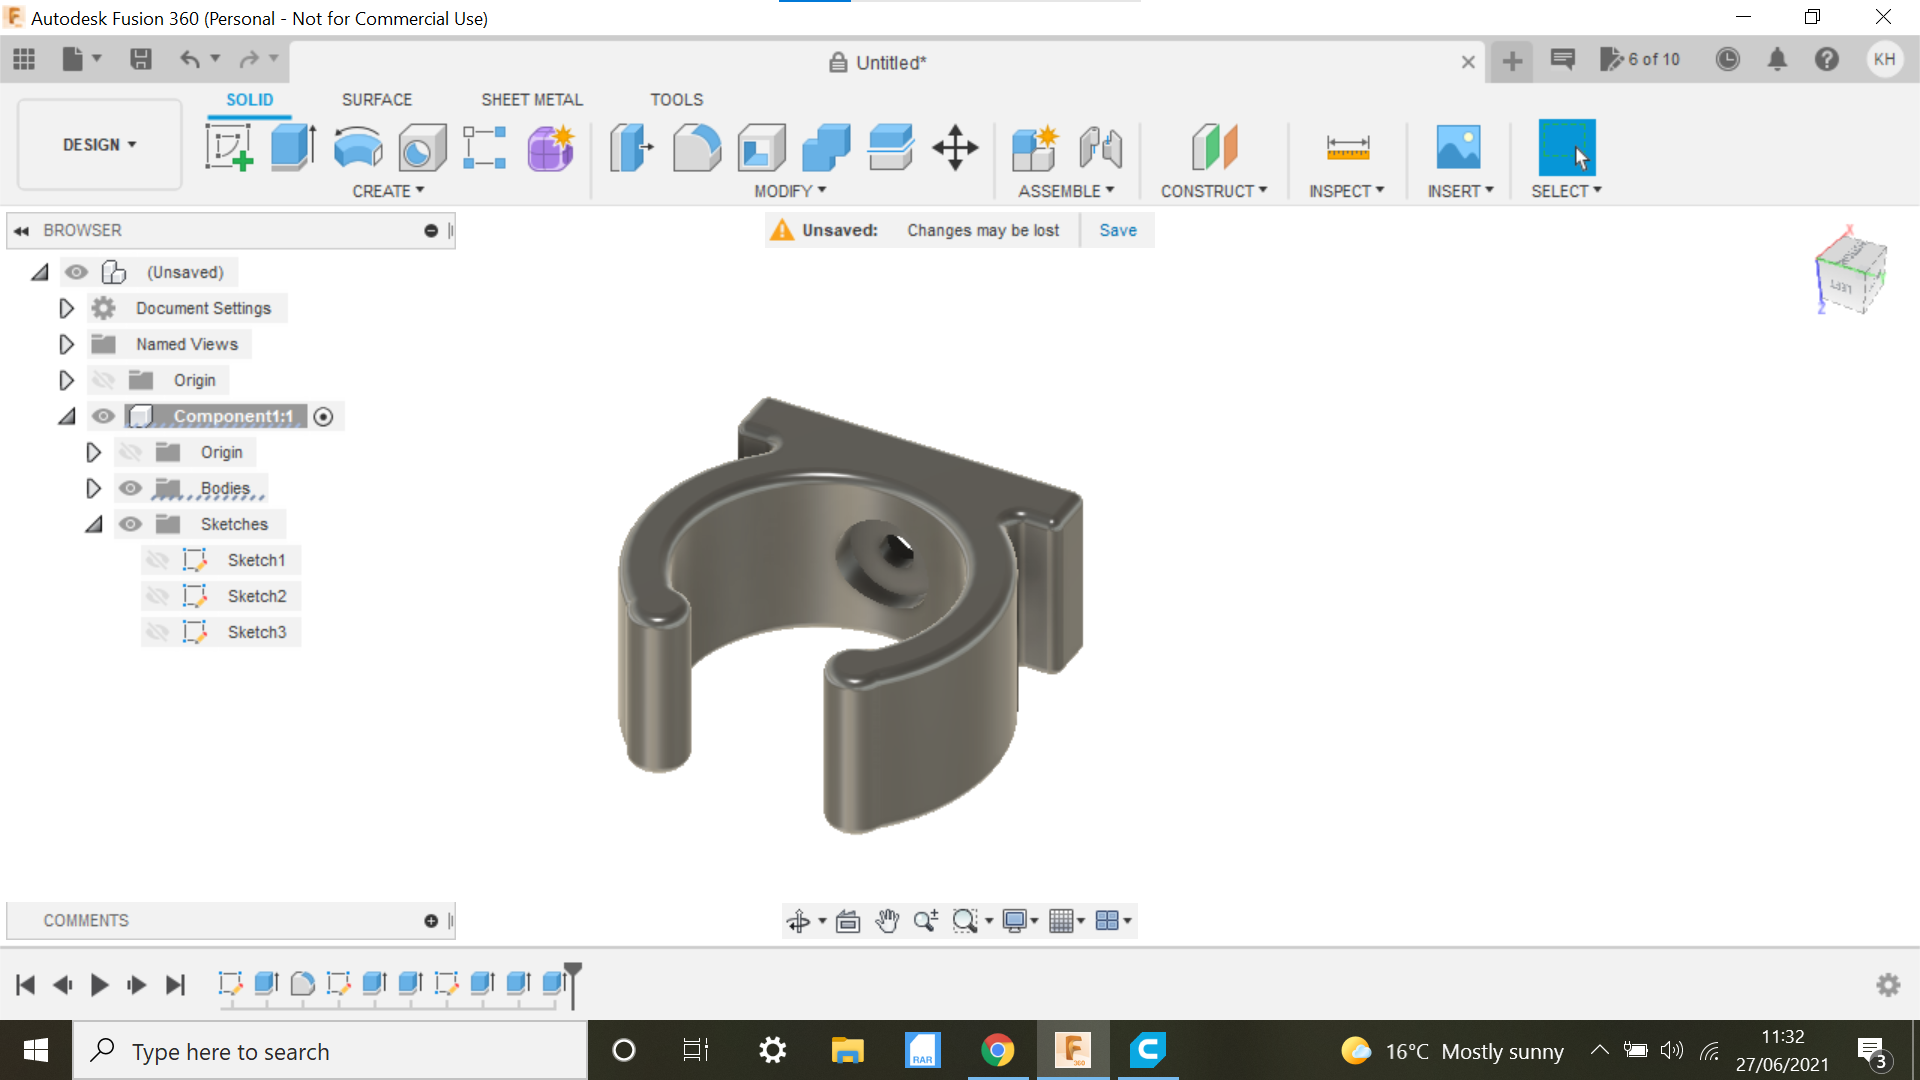The image size is (1920, 1080).
Task: Open the notifications bell
Action: pos(1777,60)
